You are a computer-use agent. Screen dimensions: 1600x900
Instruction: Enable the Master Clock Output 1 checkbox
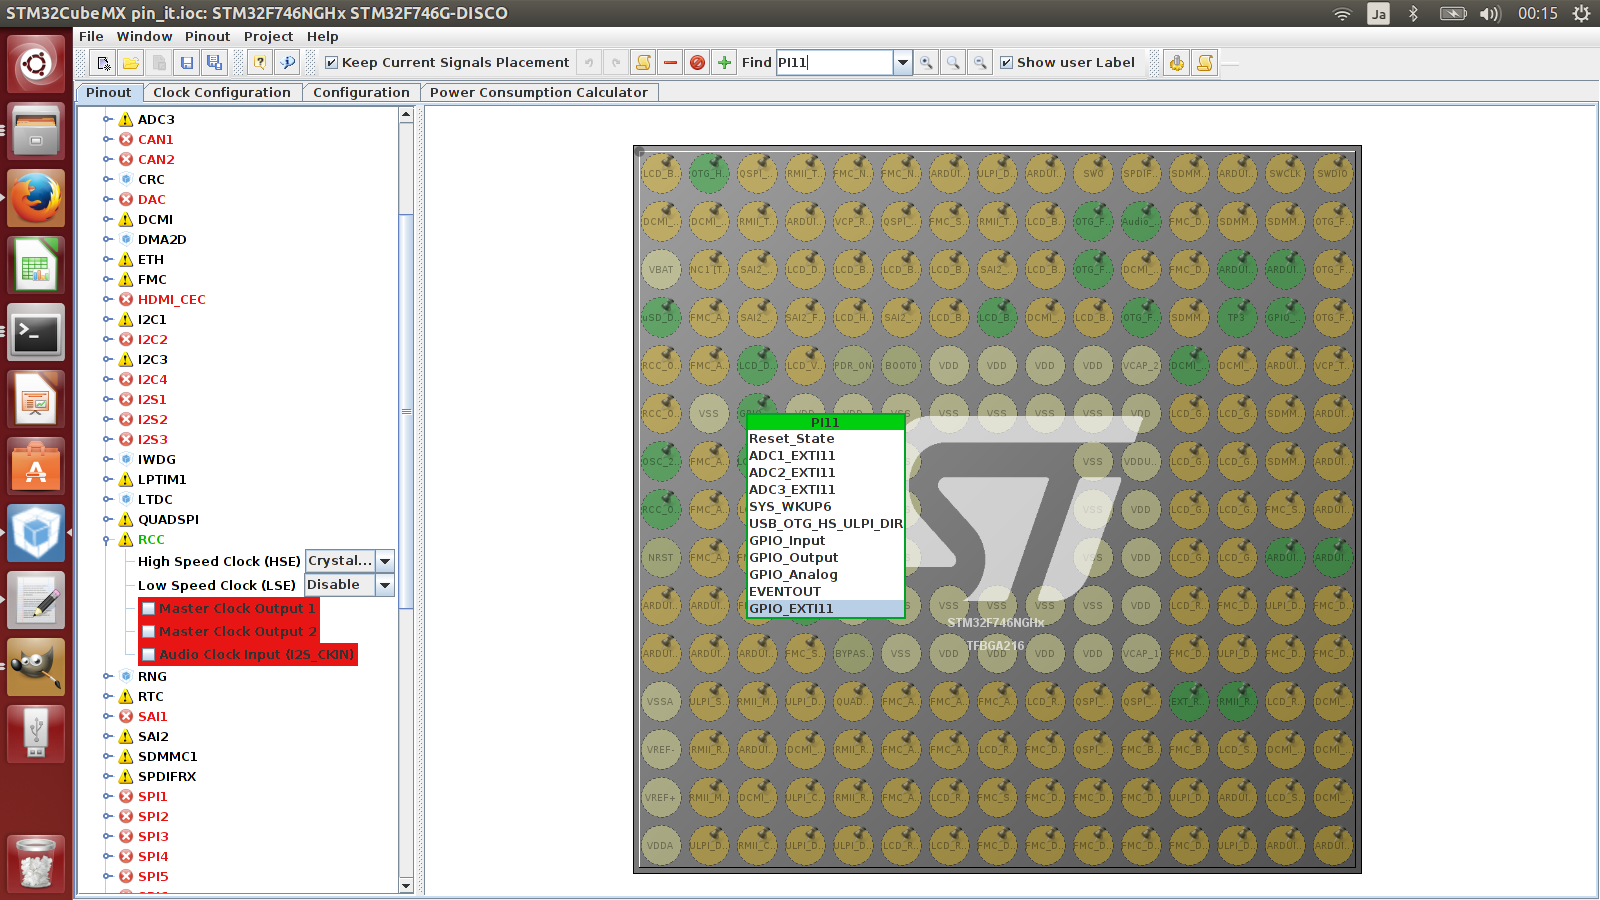click(x=149, y=609)
